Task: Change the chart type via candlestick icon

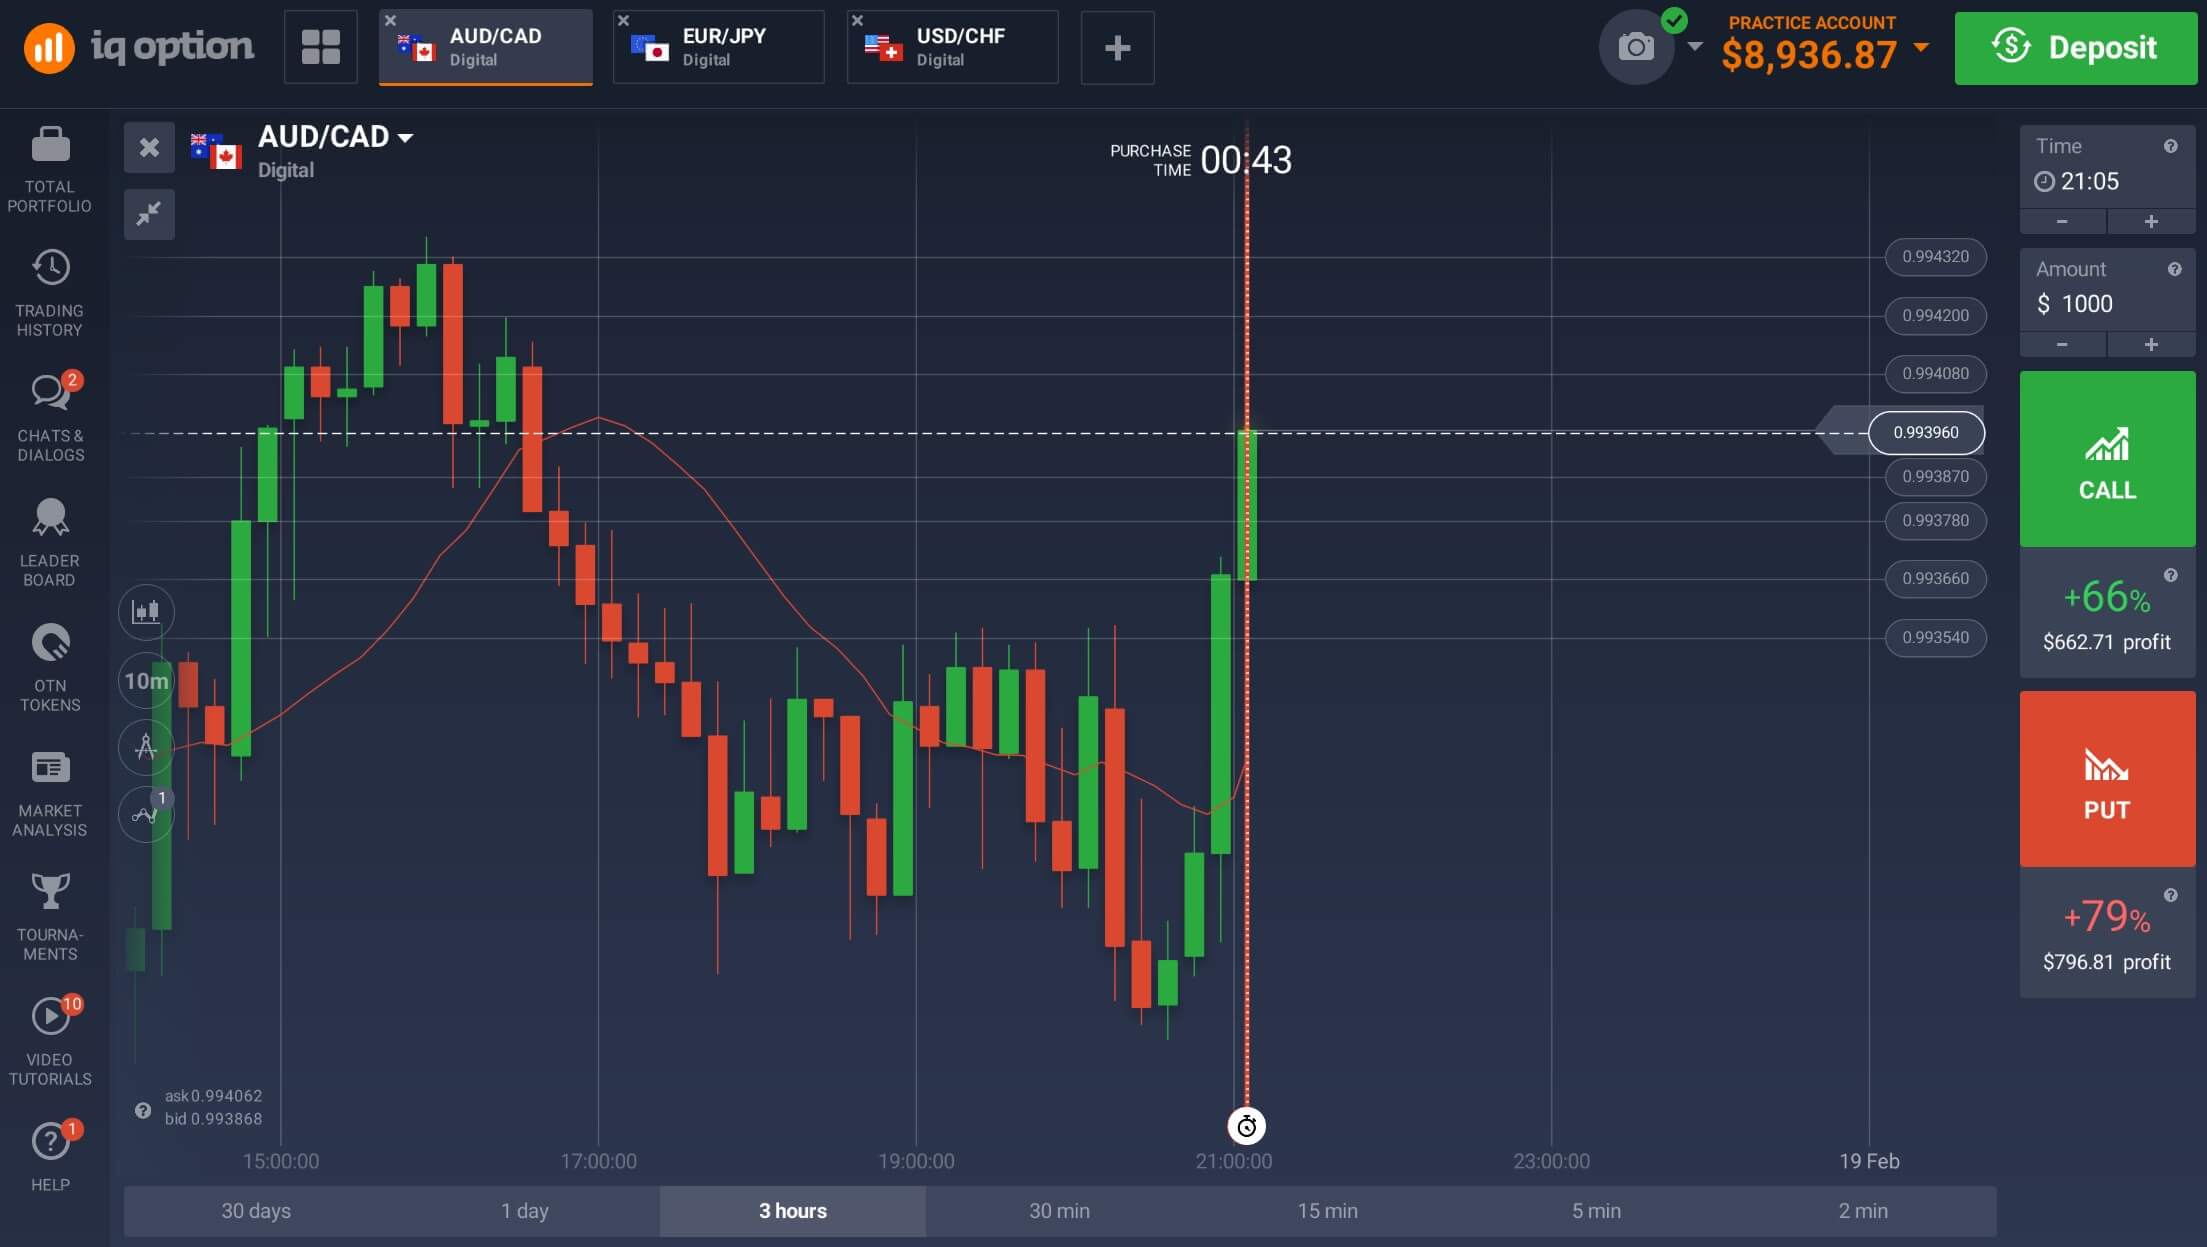Action: [146, 612]
